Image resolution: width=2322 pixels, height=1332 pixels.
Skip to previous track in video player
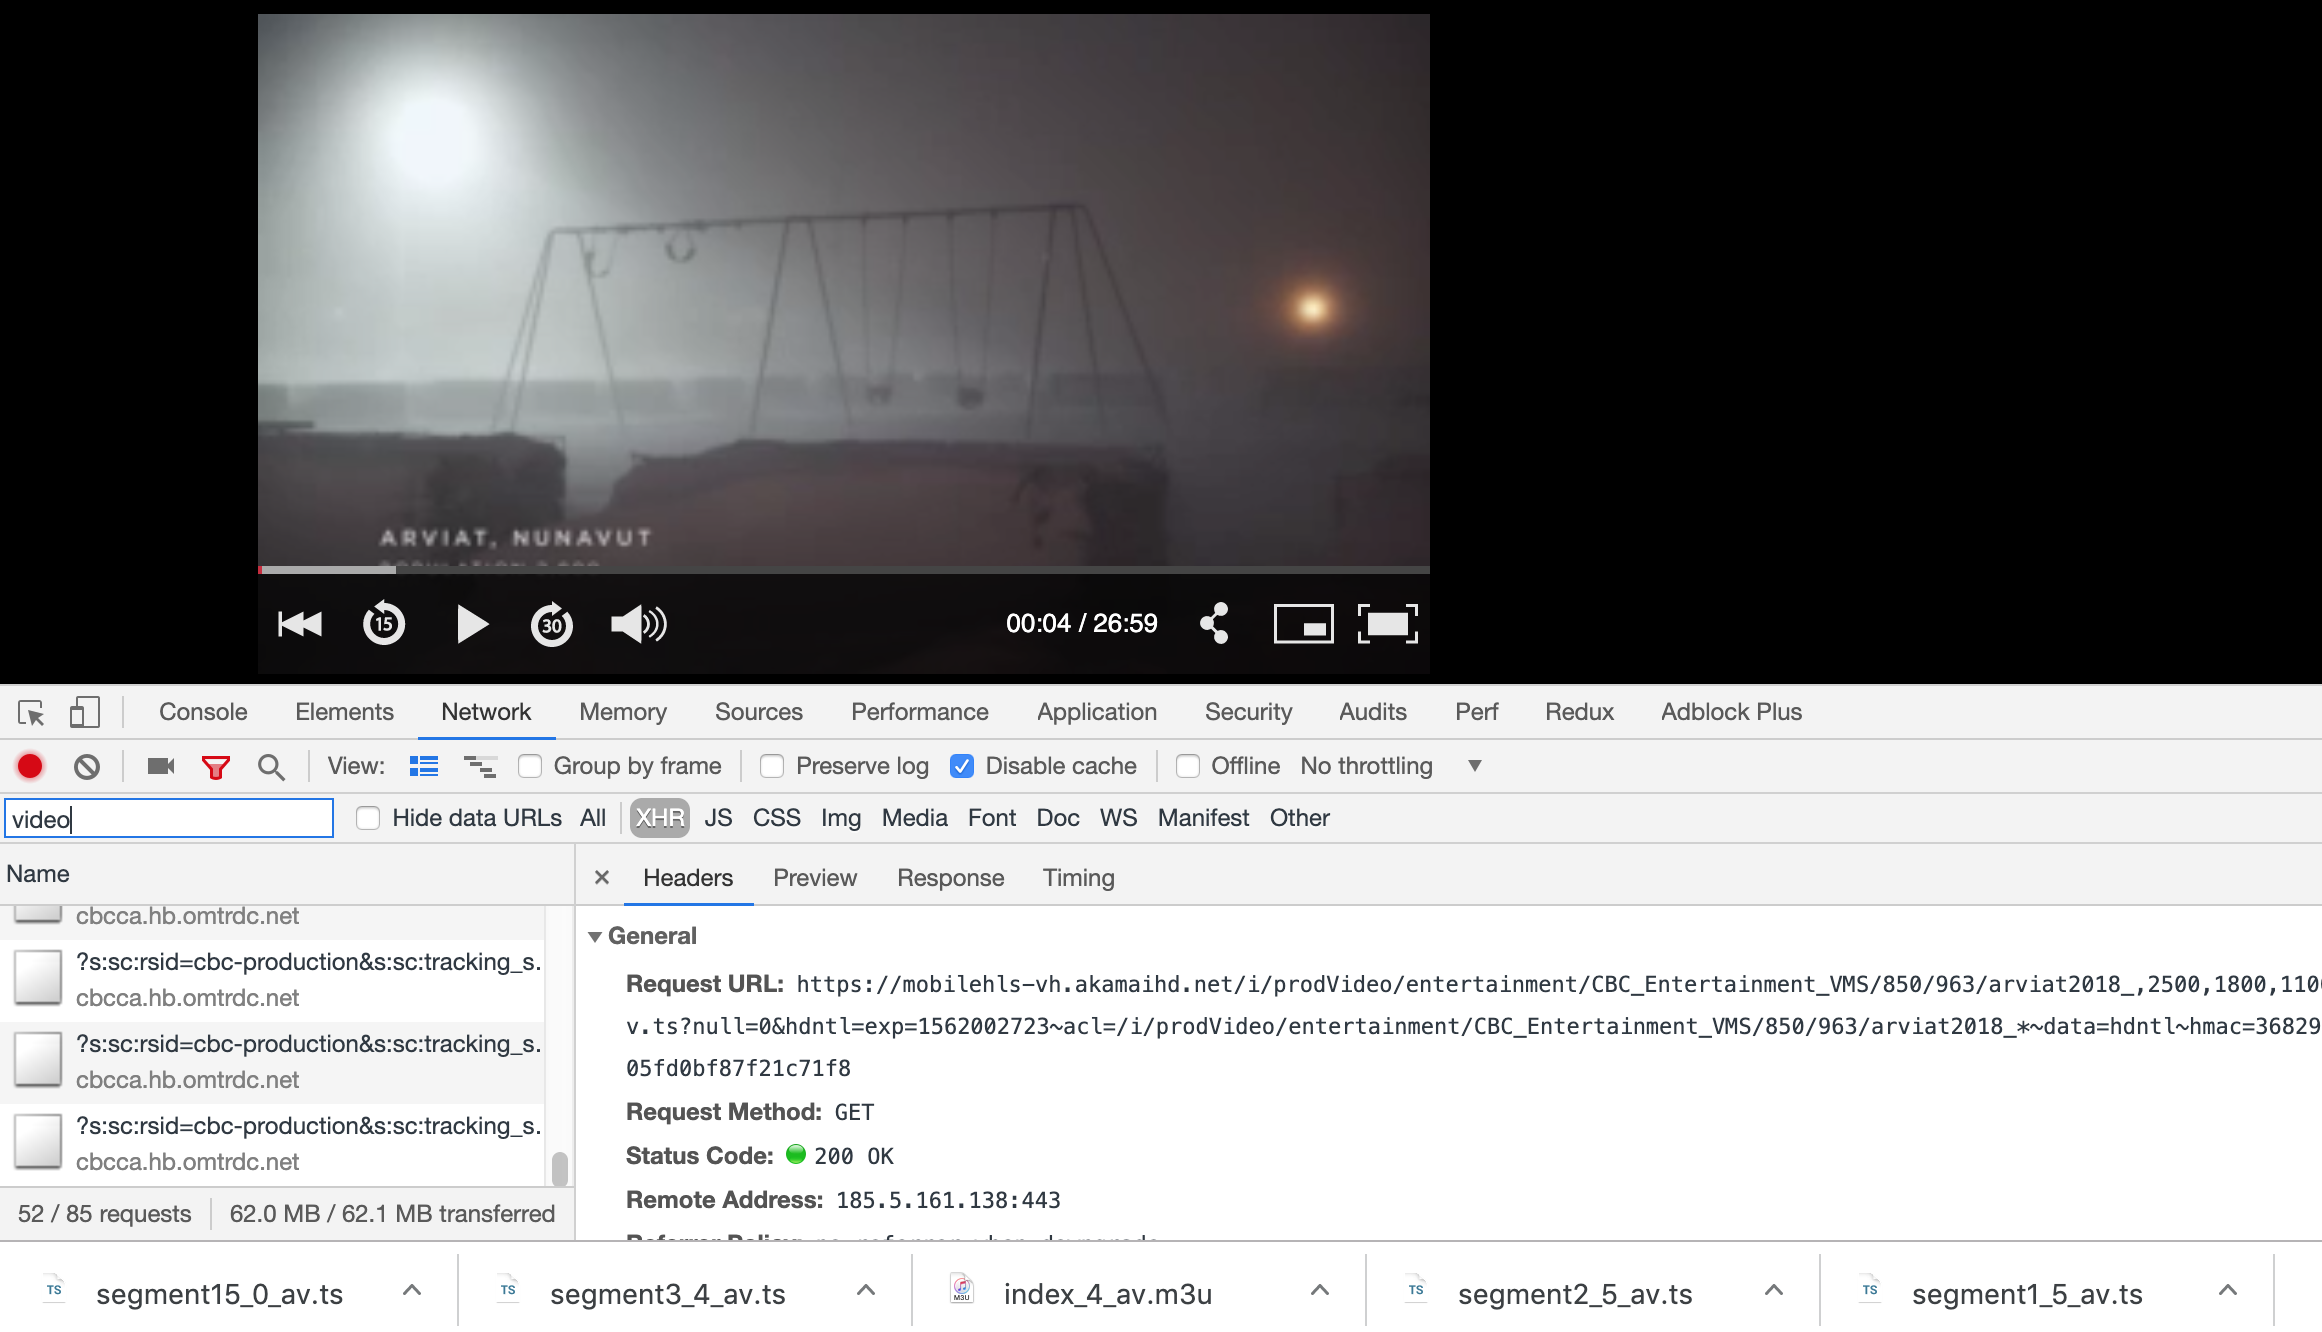[300, 624]
